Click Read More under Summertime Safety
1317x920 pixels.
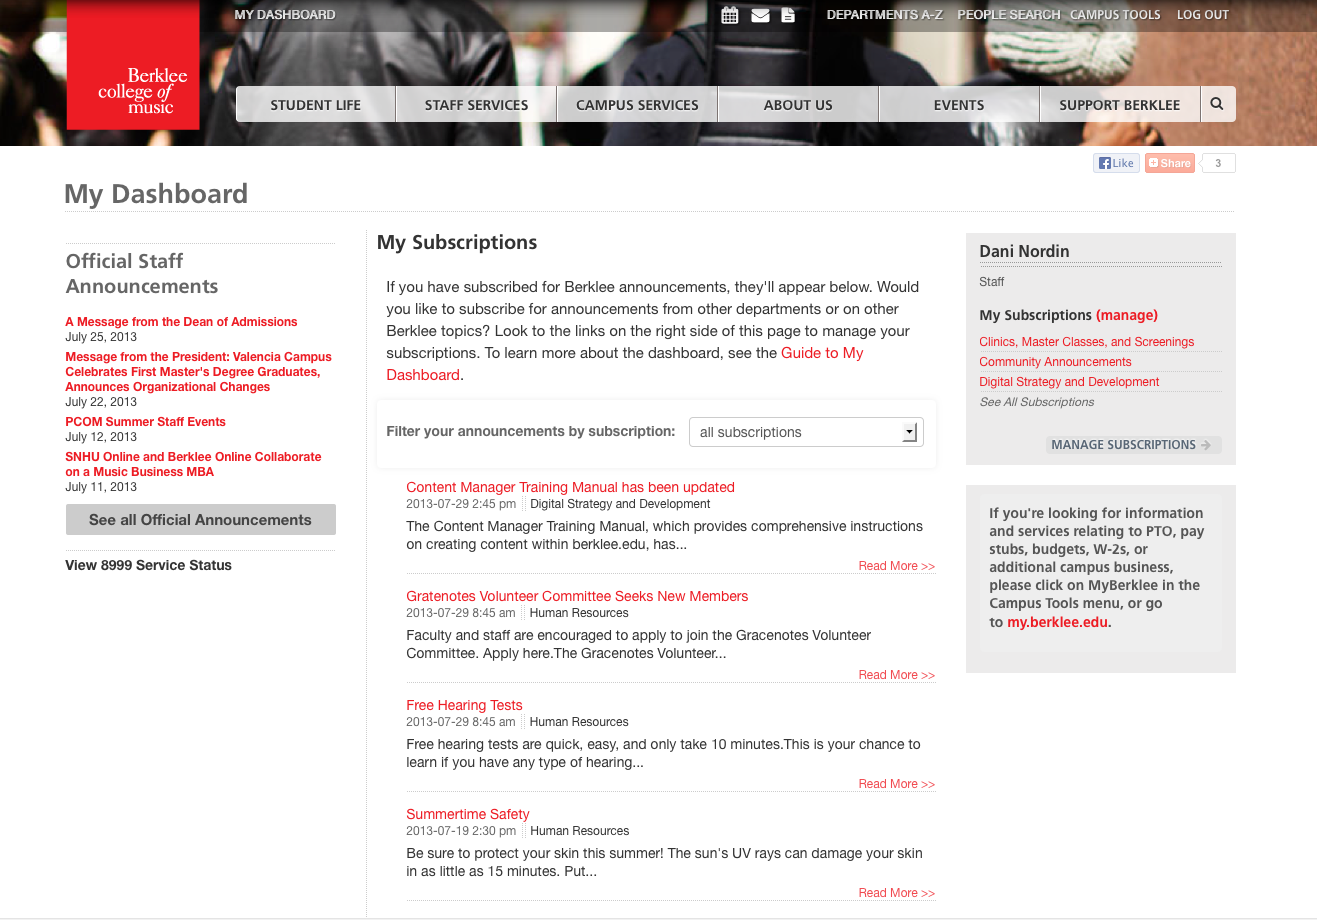click(896, 893)
